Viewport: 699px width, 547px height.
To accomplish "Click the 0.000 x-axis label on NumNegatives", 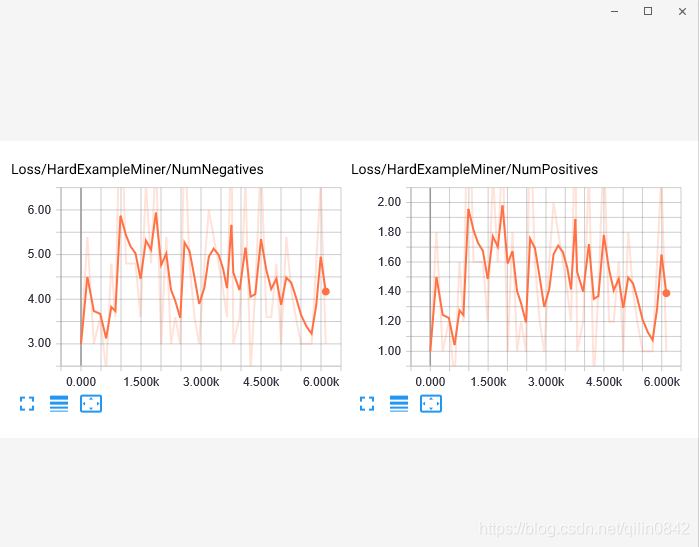I will (x=81, y=382).
